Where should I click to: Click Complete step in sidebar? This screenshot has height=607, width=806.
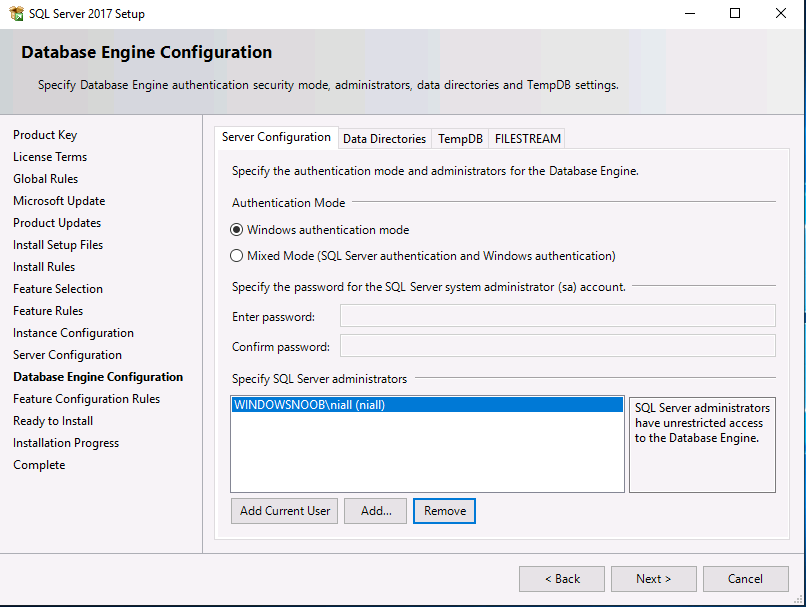39,465
